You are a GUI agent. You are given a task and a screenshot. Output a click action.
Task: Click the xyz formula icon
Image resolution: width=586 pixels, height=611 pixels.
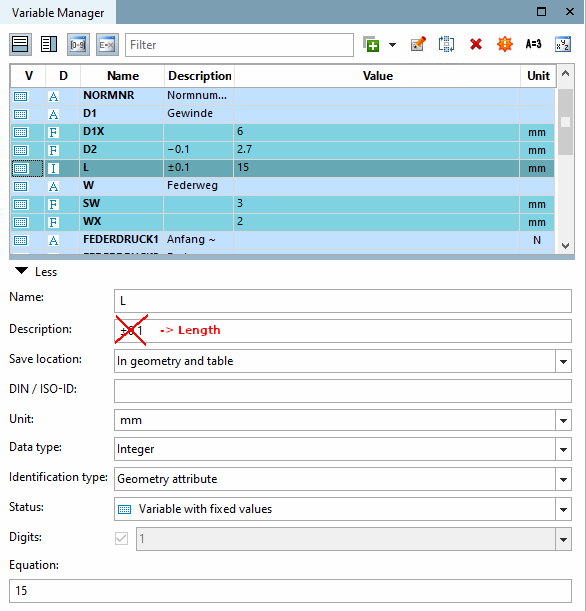563,44
